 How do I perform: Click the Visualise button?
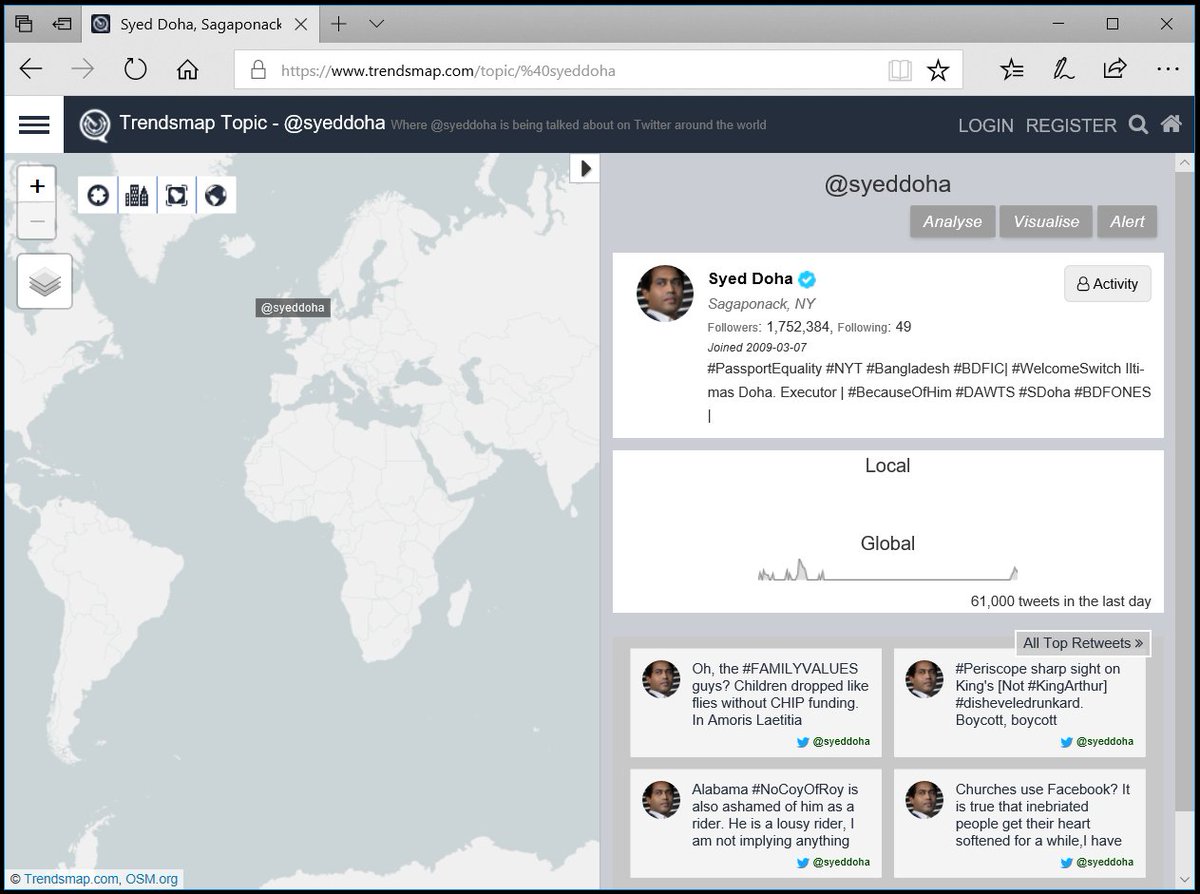click(x=1046, y=222)
